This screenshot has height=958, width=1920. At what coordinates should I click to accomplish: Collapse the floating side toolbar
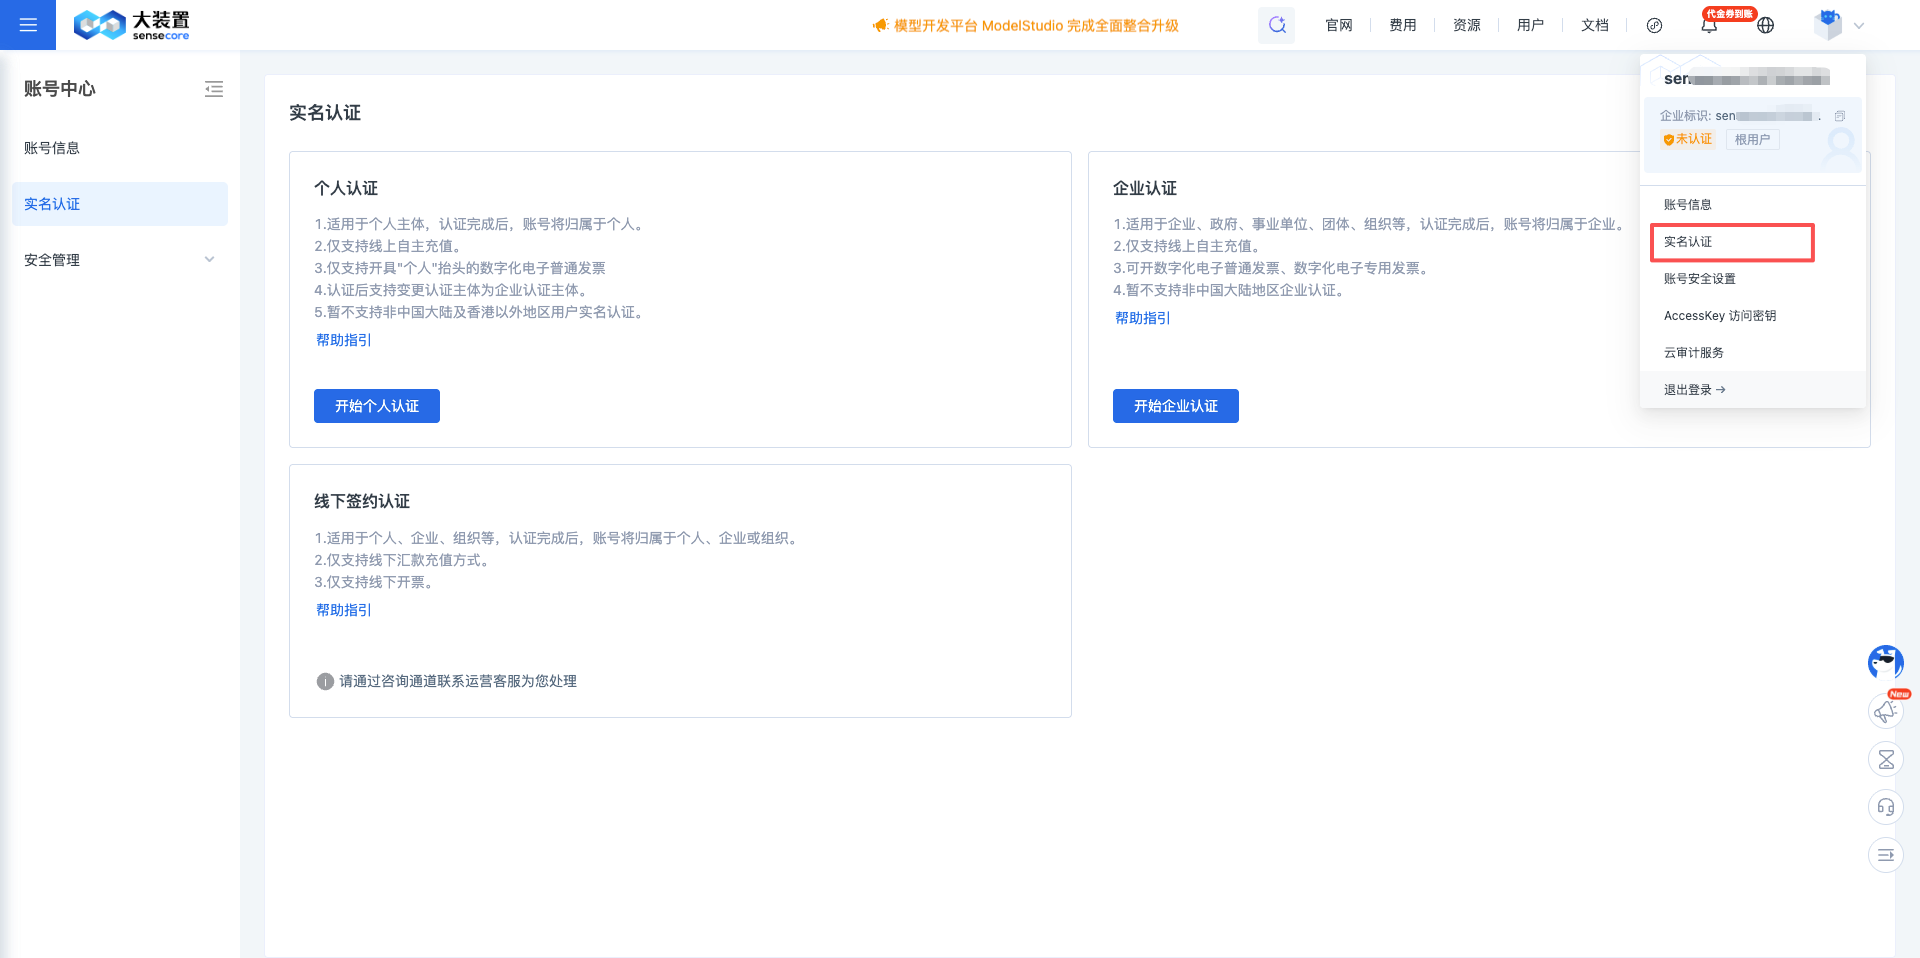[x=1885, y=855]
